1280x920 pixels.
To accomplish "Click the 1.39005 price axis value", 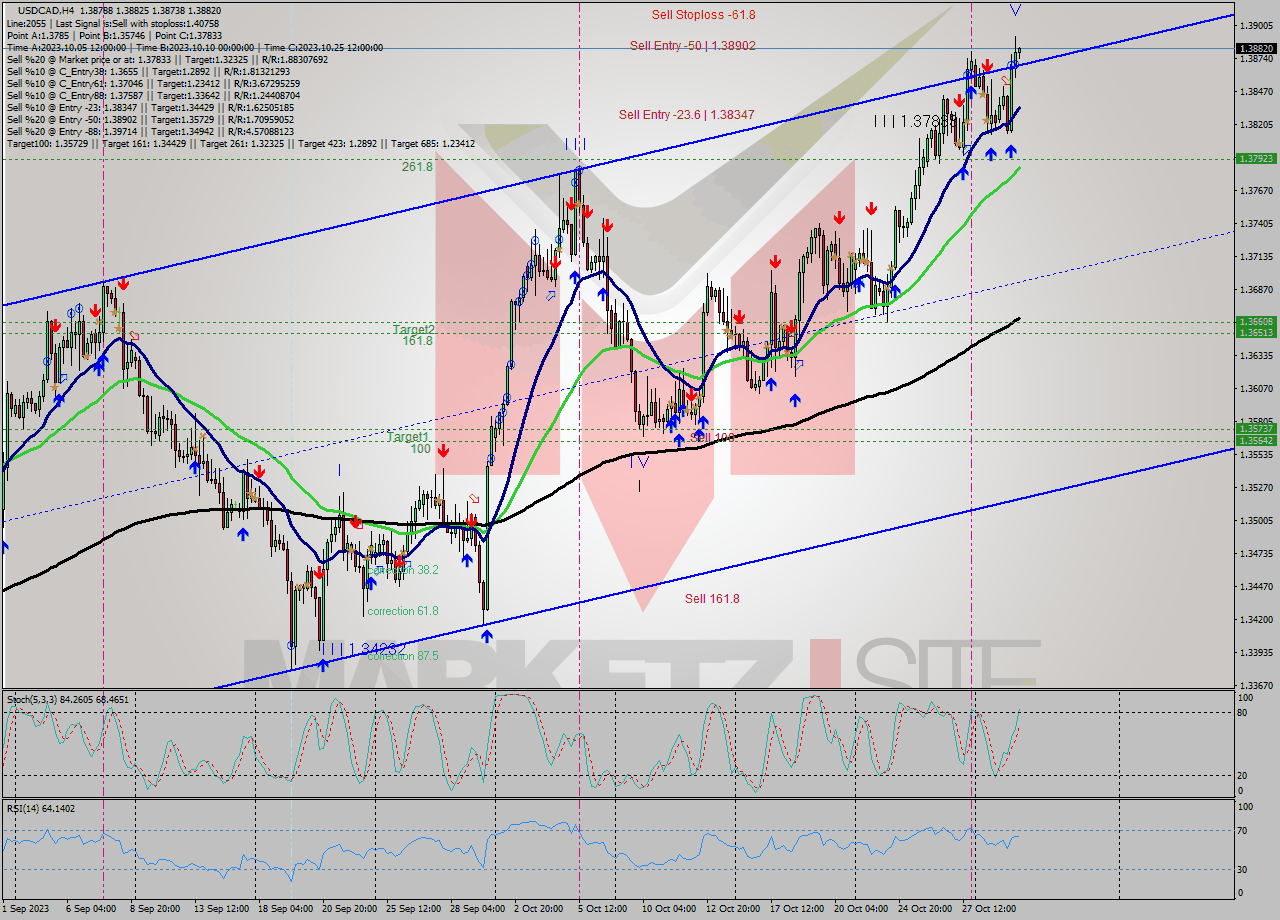I will click(x=1257, y=25).
